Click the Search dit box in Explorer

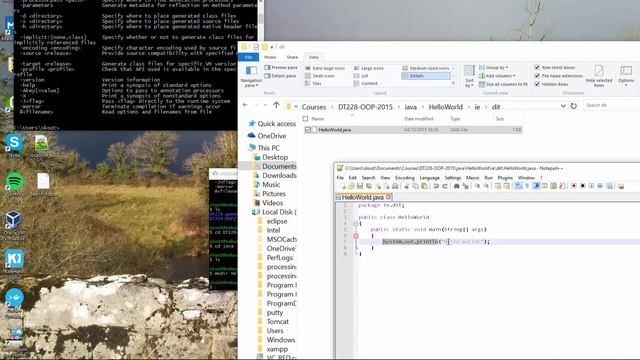[x=611, y=105]
